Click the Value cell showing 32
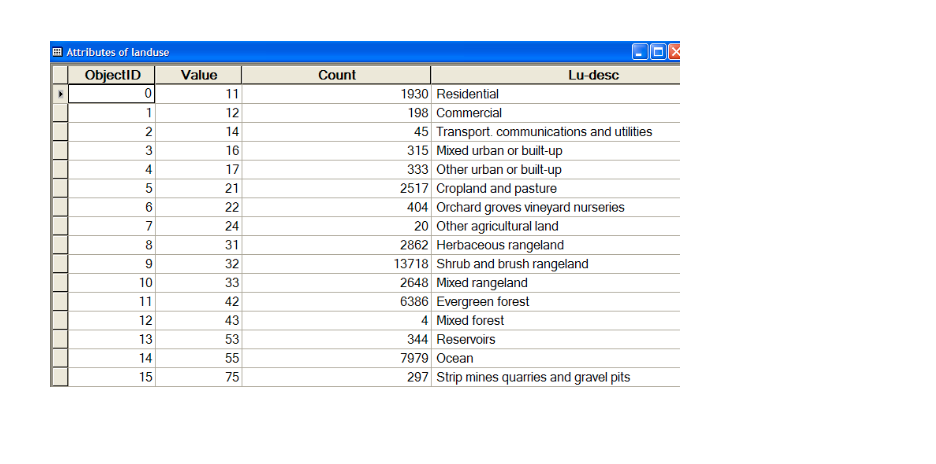Viewport: 936px width, 464px height. pos(199,264)
